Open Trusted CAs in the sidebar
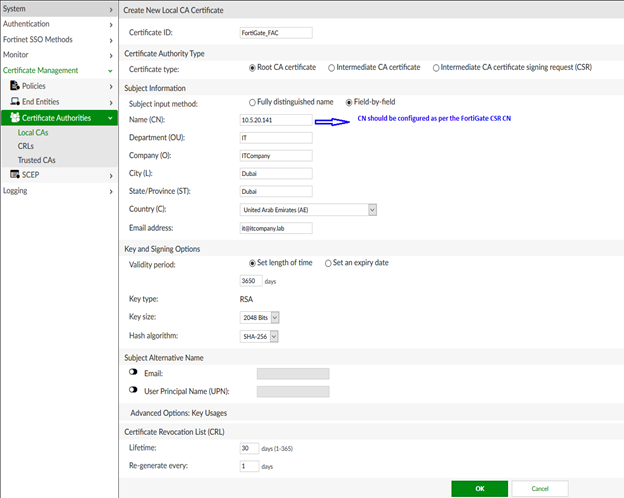Image resolution: width=624 pixels, height=498 pixels. coord(37,160)
